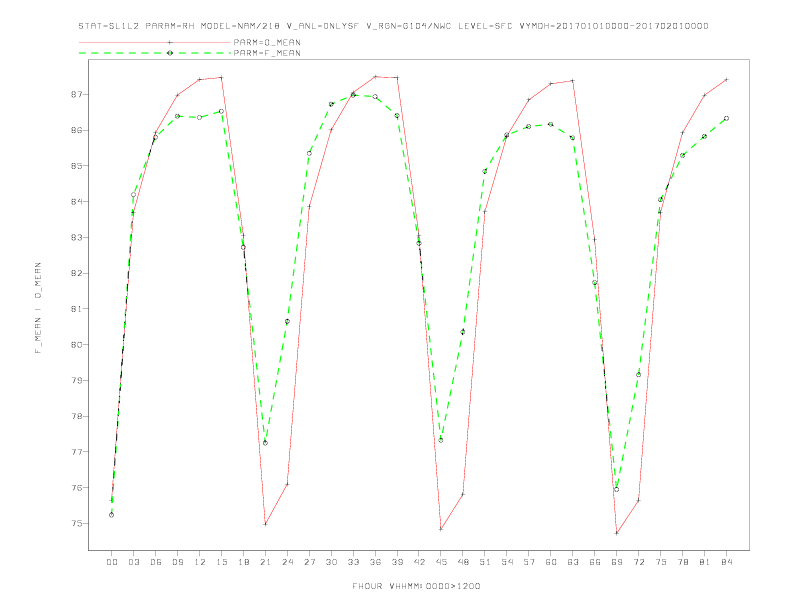Click x-axis tick label 21
Screen dimensions: 792x612
pos(265,562)
